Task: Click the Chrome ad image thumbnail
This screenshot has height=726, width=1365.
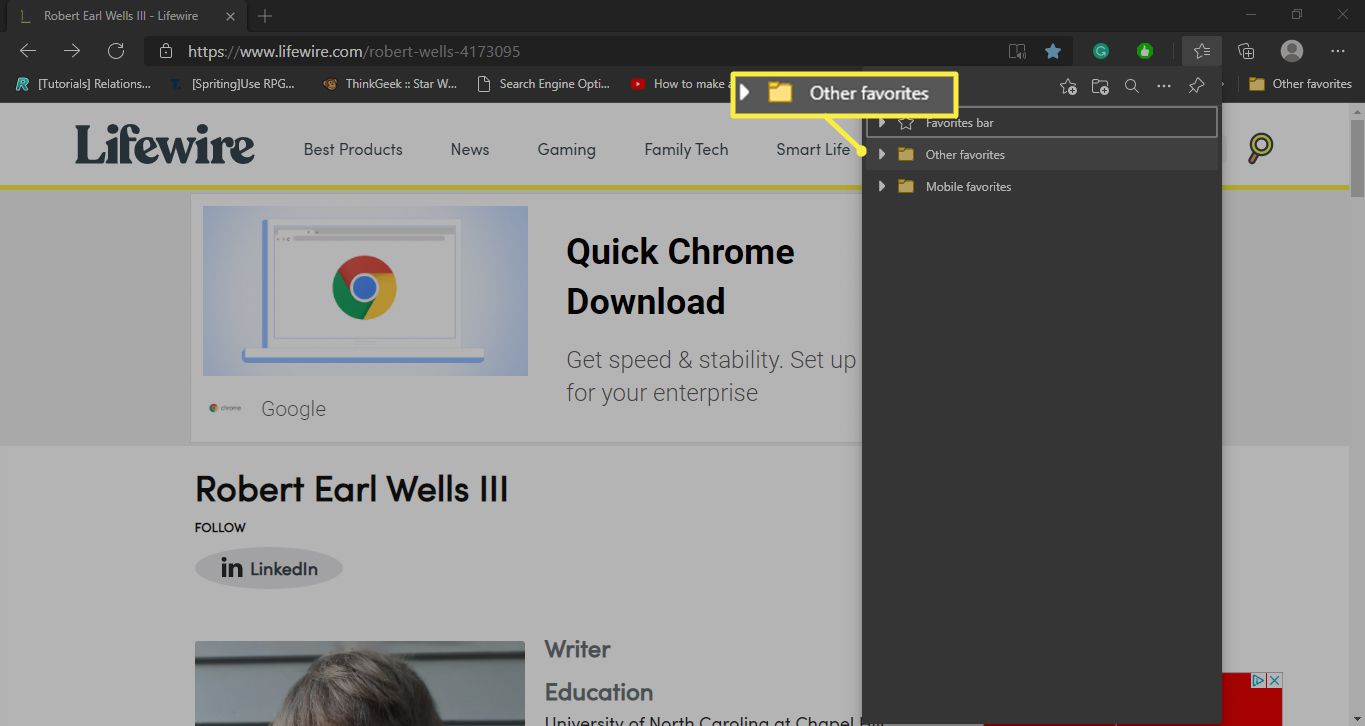Action: pyautogui.click(x=365, y=291)
